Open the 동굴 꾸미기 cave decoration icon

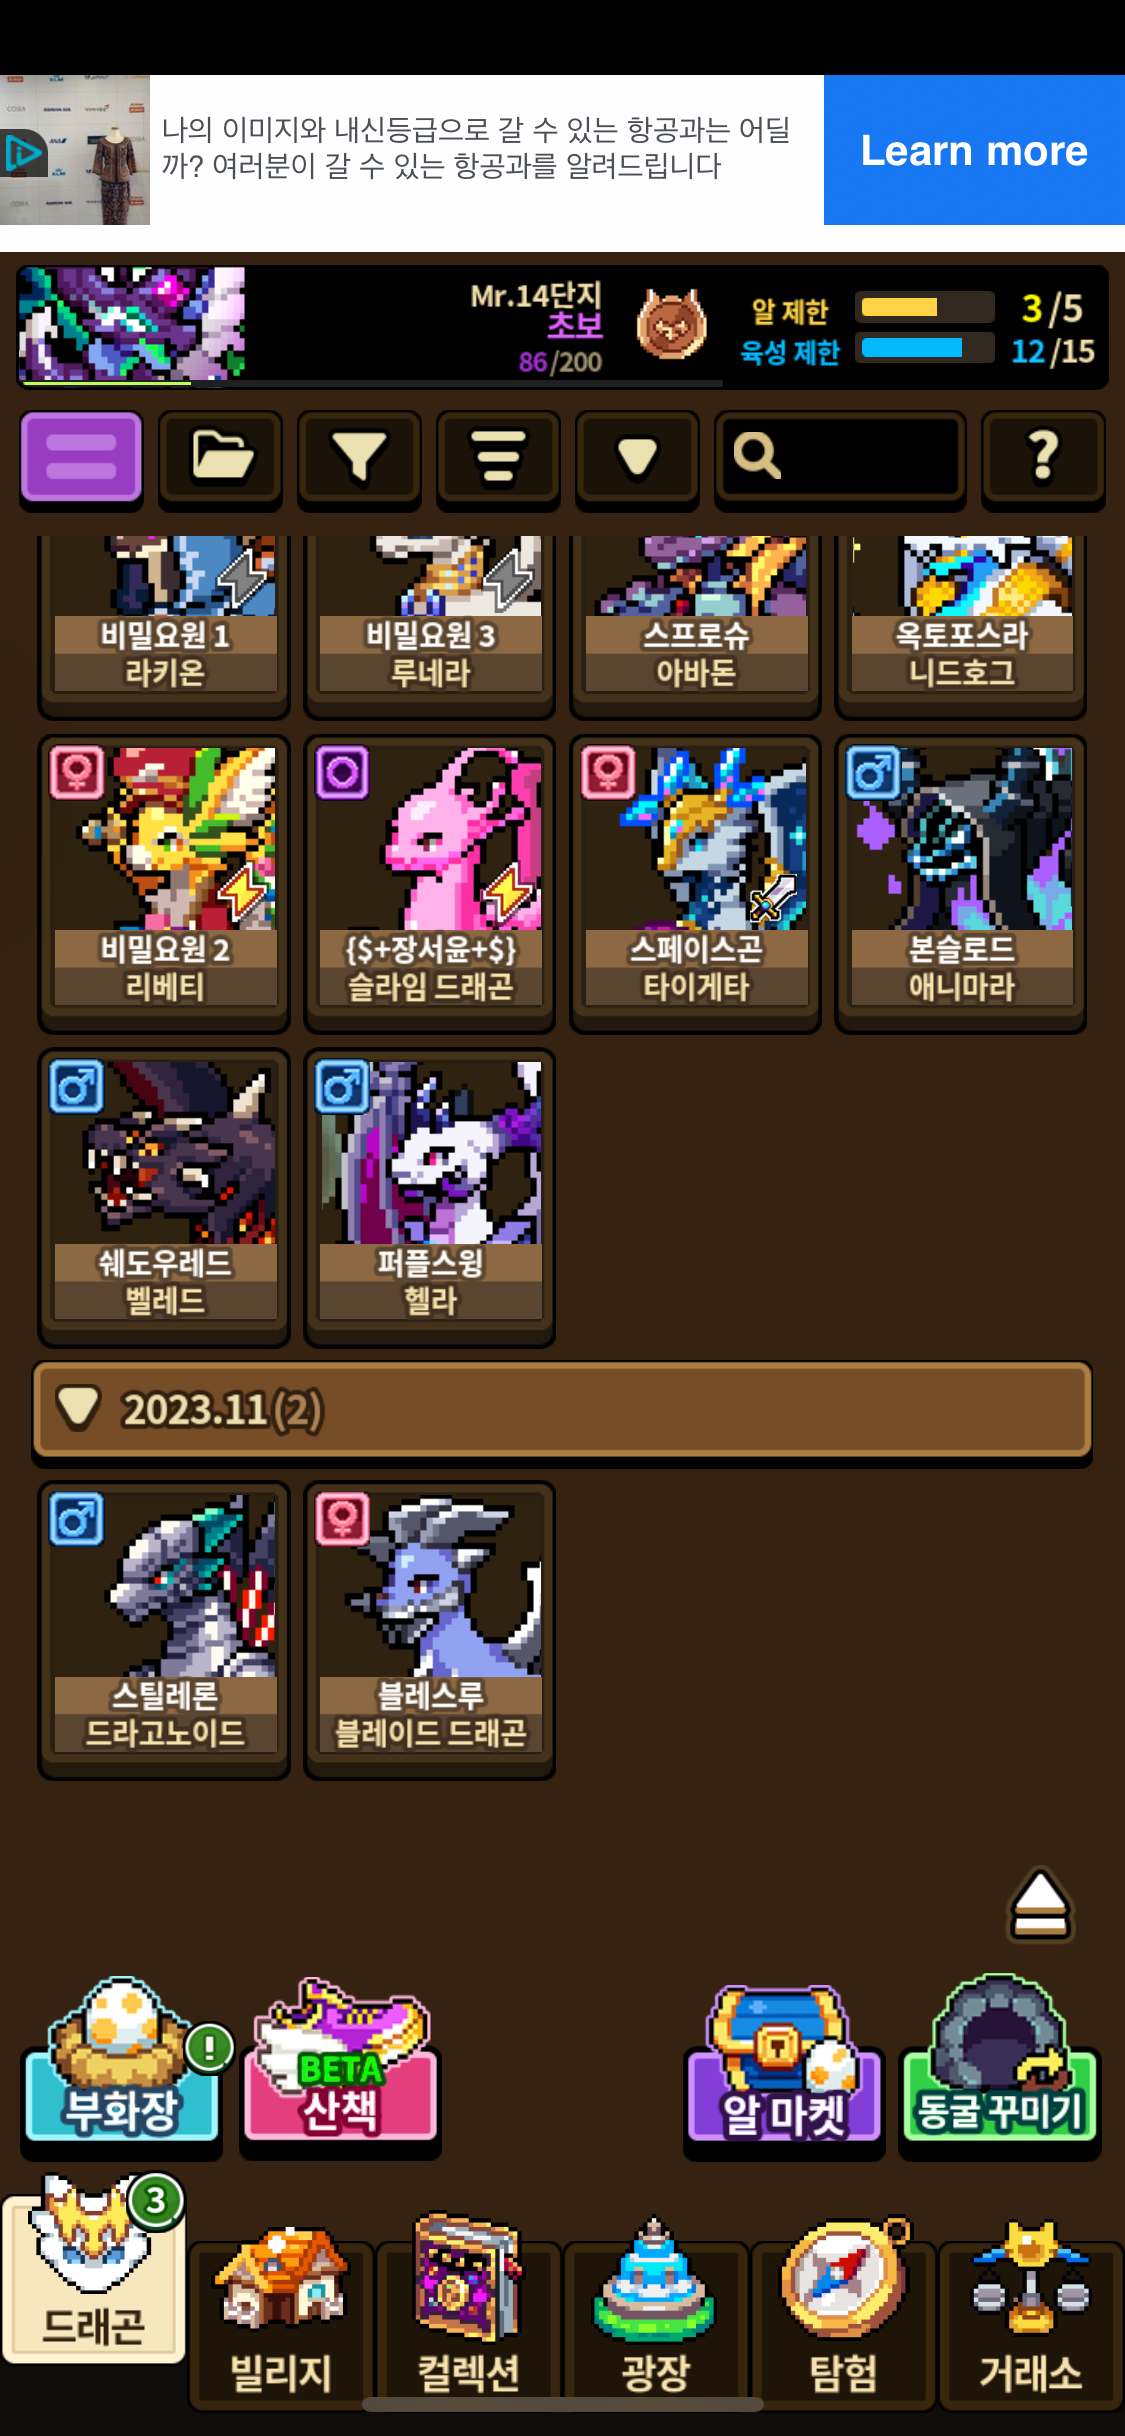coord(999,2062)
